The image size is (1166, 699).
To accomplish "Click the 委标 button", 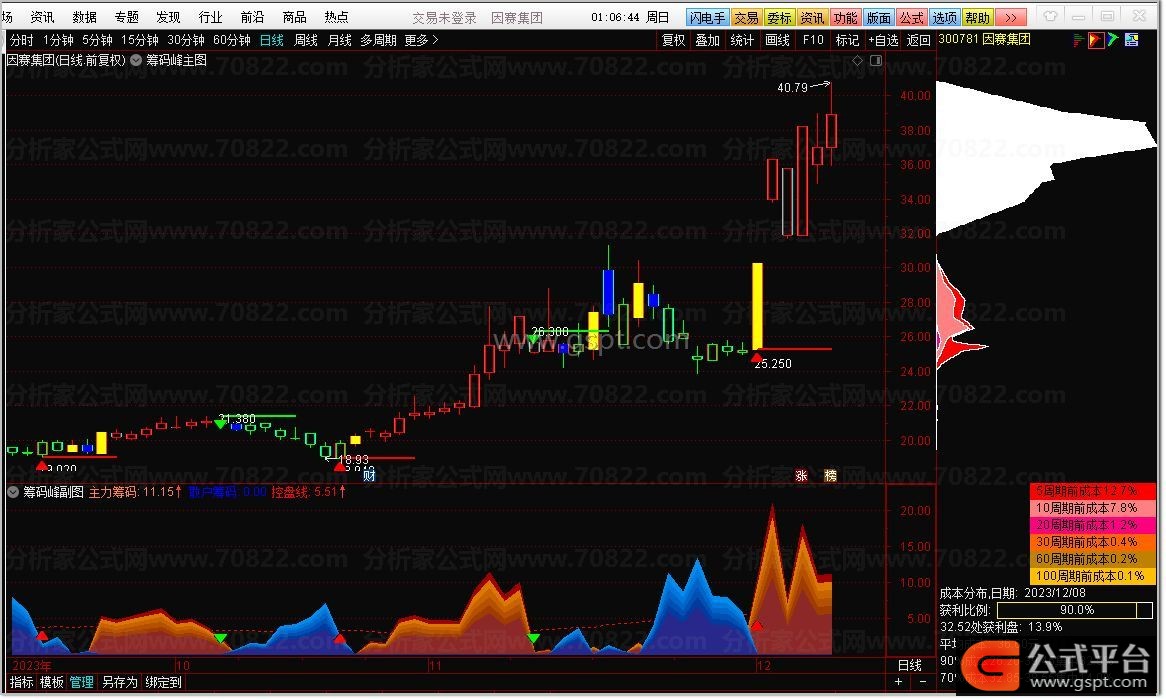I will pyautogui.click(x=779, y=17).
